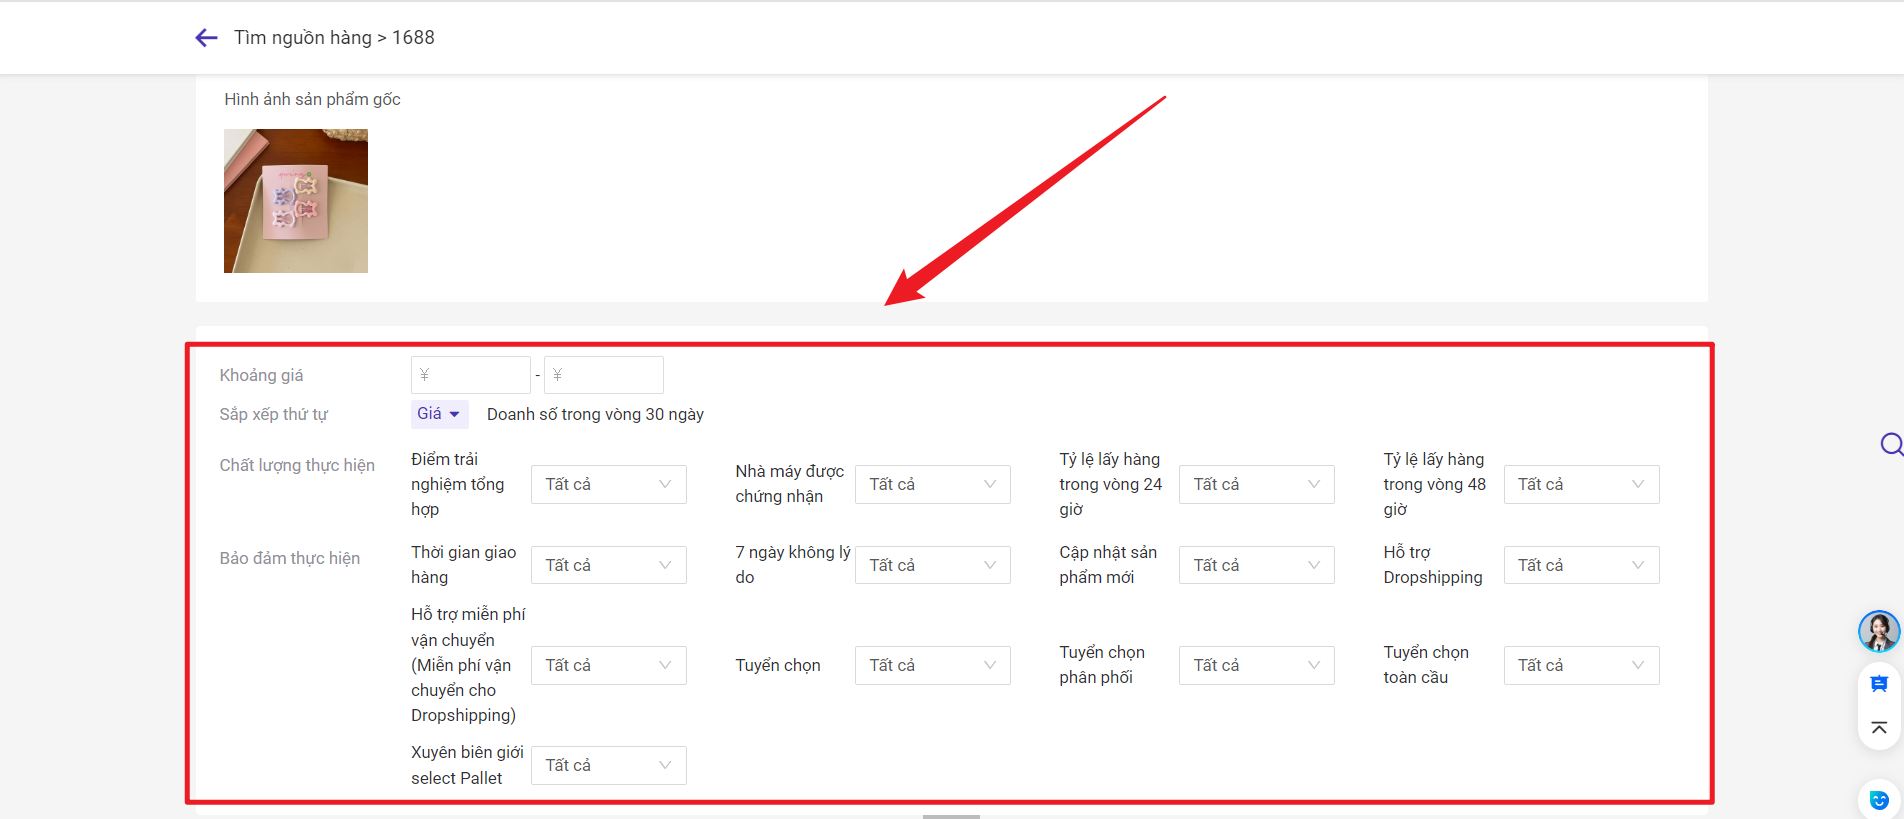Sort by Doanh số trong vòng 30 ngày
The height and width of the screenshot is (819, 1904).
point(595,414)
